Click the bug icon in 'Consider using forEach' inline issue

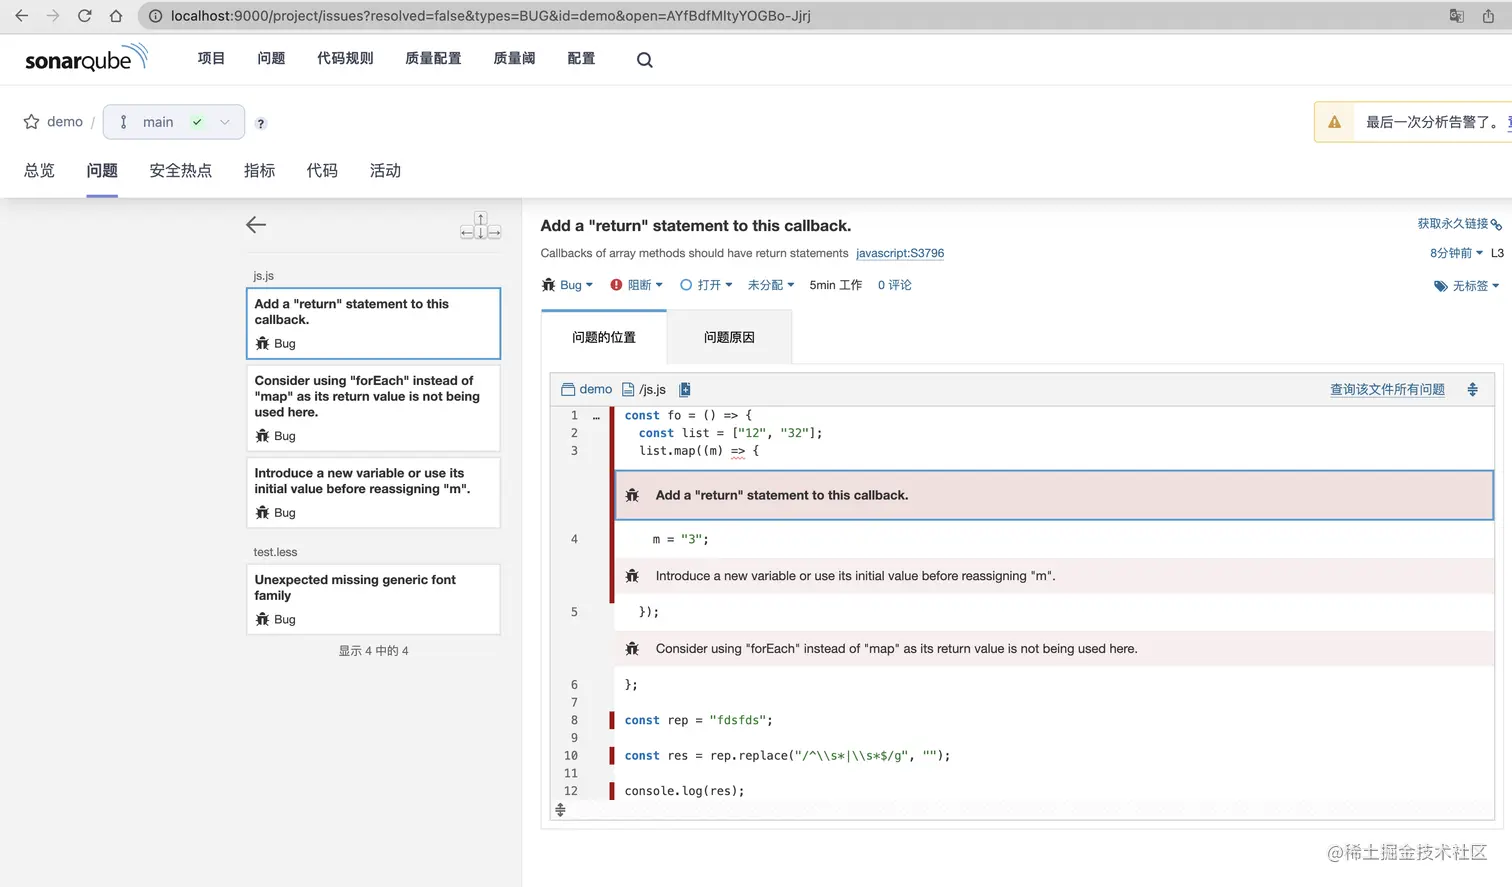tap(632, 649)
